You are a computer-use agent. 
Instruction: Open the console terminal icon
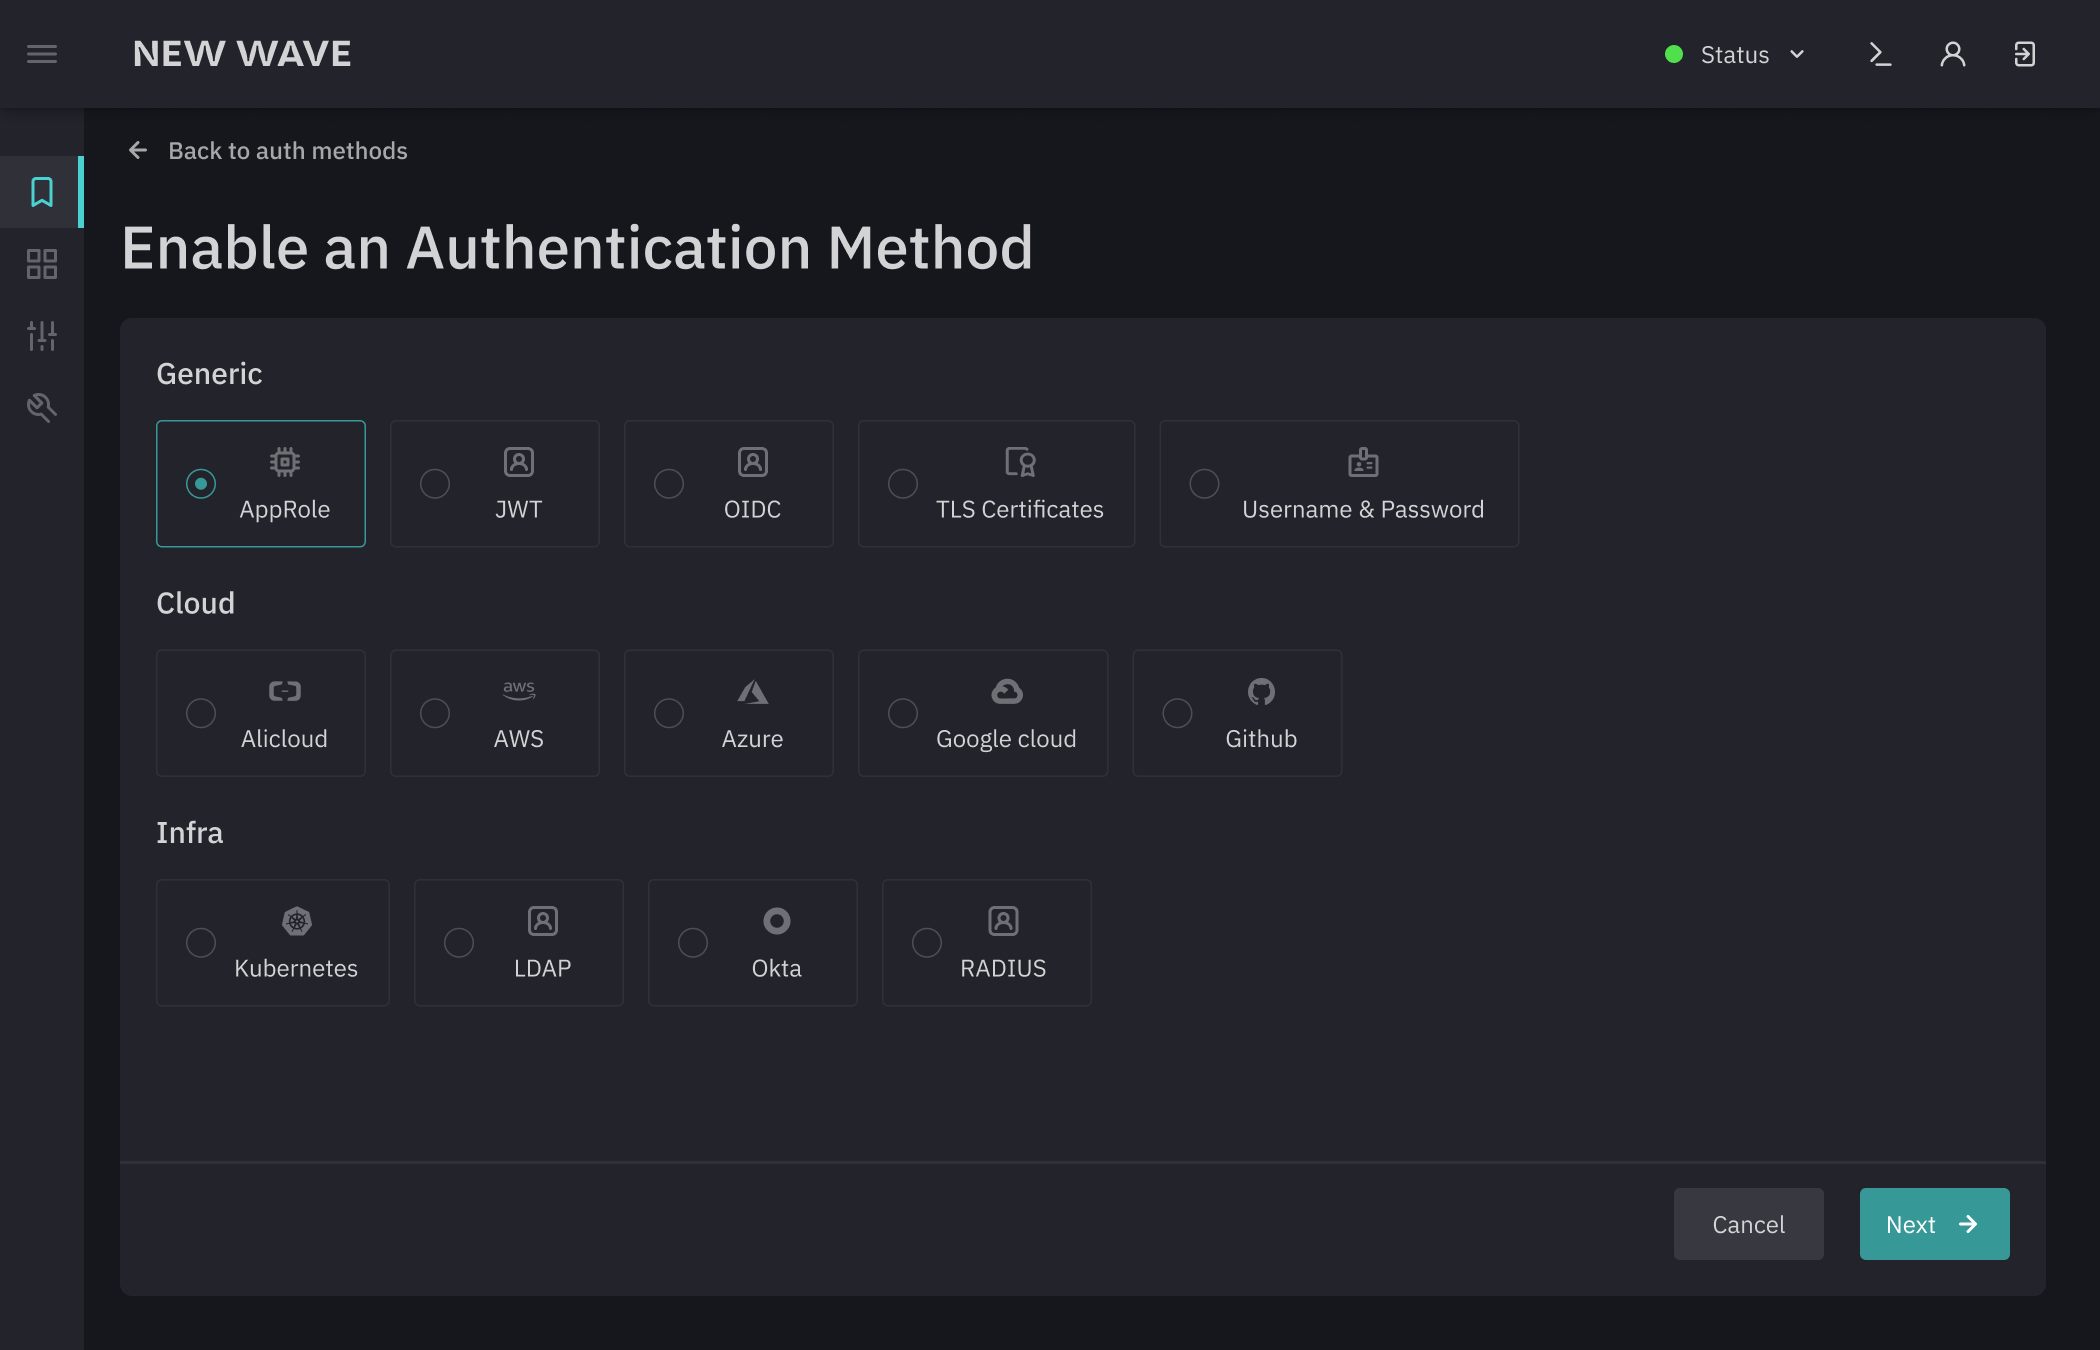[x=1880, y=54]
